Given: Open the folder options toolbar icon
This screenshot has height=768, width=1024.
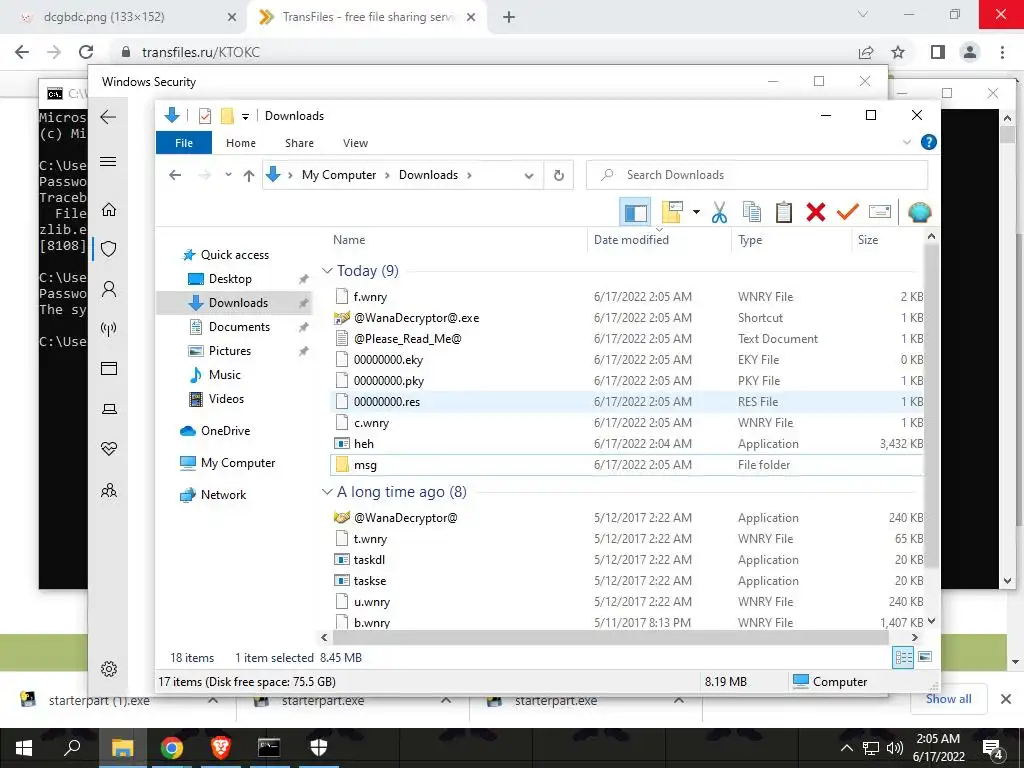Looking at the screenshot, I should pyautogui.click(x=673, y=212).
